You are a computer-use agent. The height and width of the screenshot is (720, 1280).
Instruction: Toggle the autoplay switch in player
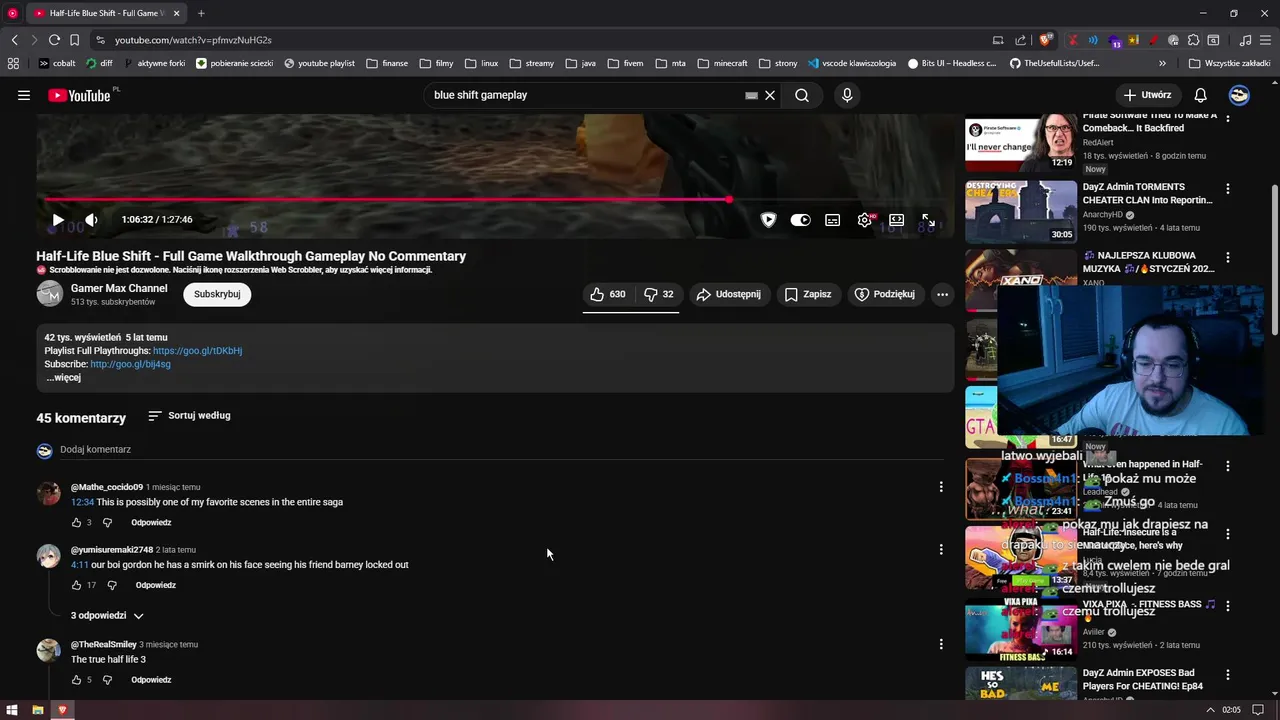[x=800, y=220]
